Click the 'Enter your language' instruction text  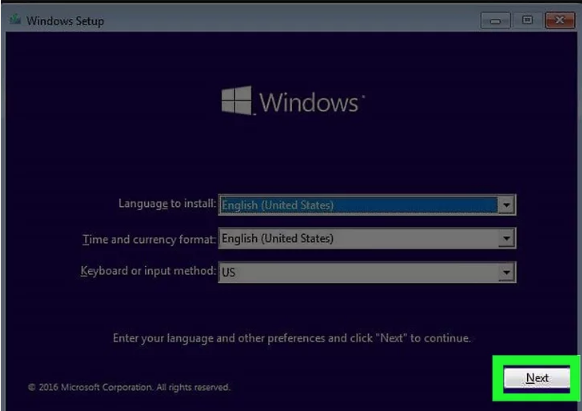pyautogui.click(x=292, y=338)
